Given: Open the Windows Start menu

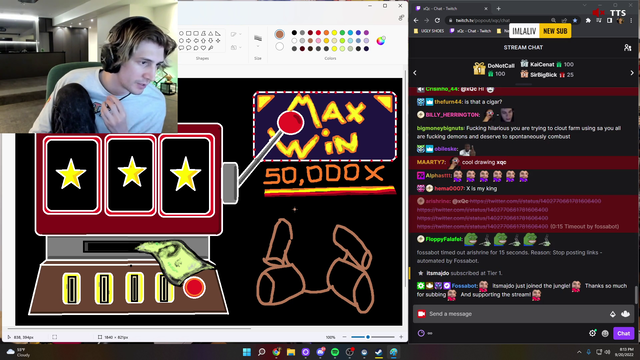Looking at the screenshot, I should click(247, 352).
